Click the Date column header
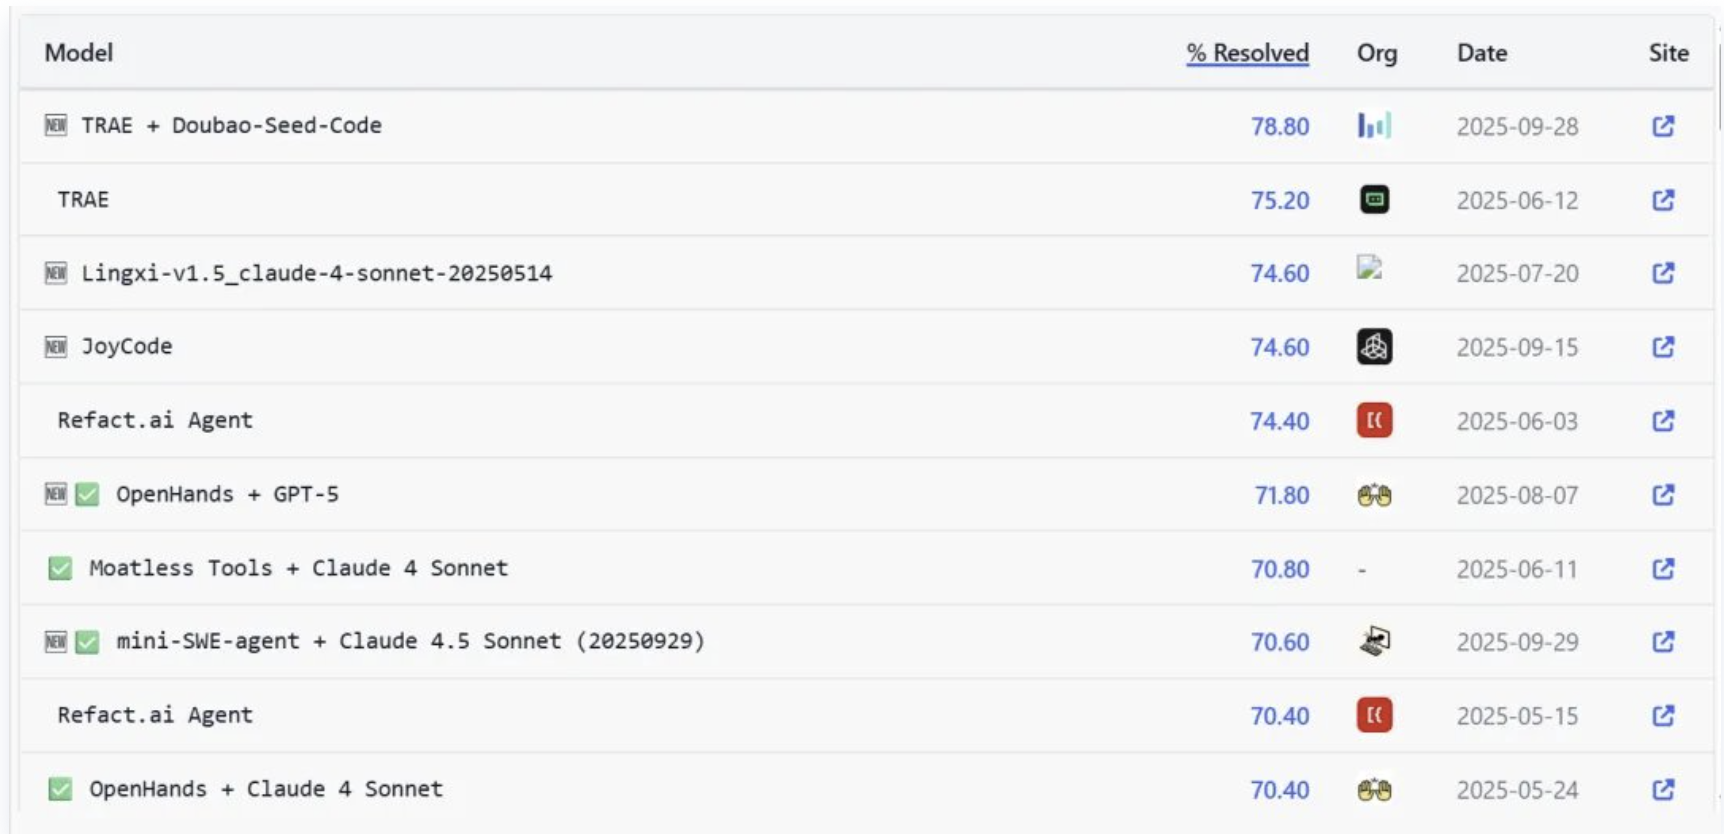The image size is (1724, 834). [1481, 53]
